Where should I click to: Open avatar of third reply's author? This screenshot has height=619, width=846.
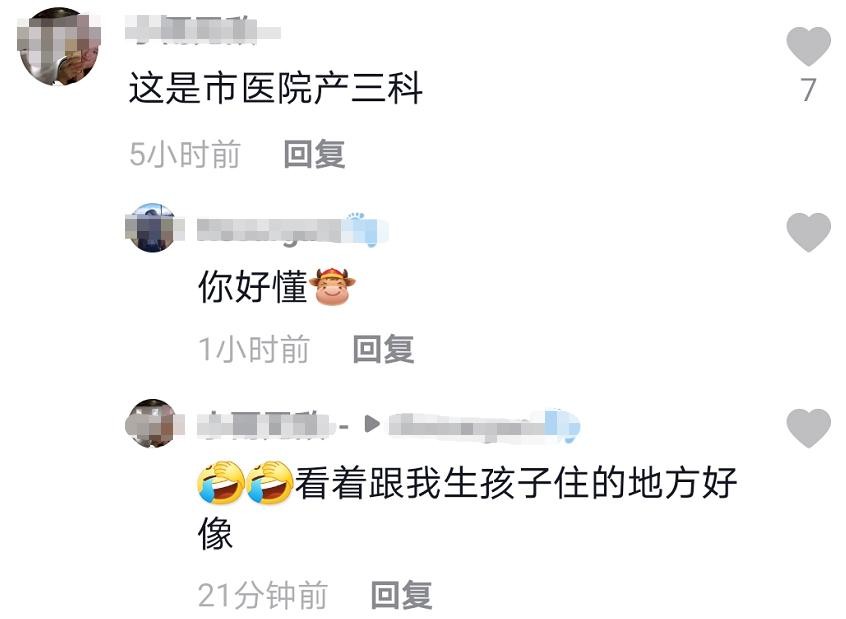152,424
